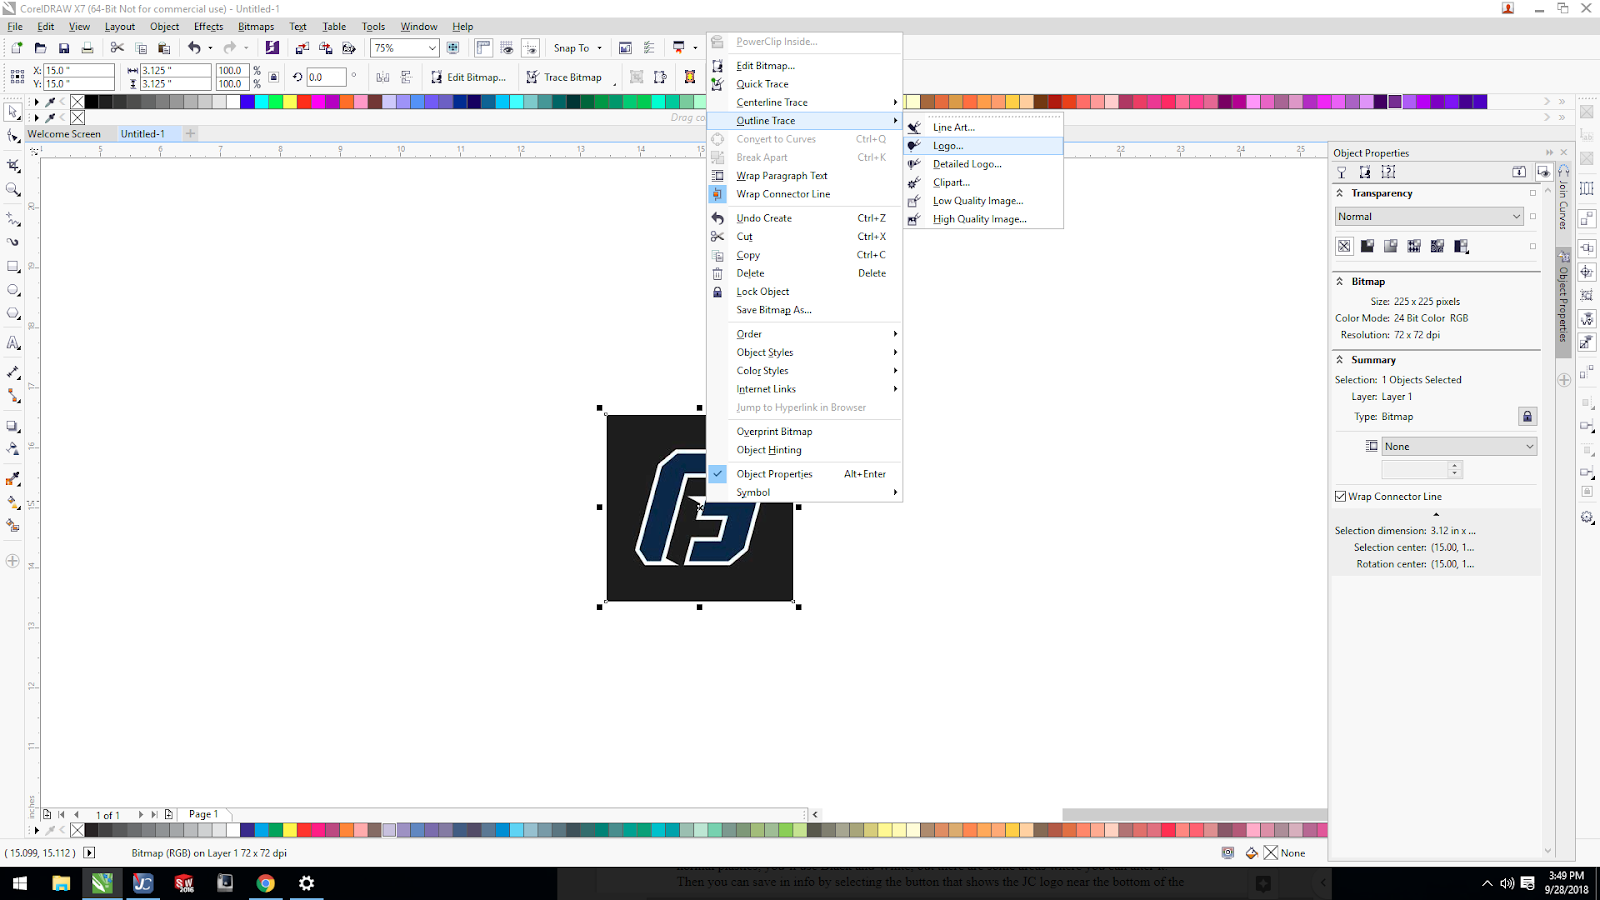The image size is (1600, 900).
Task: Select the Zoom tool in toolbox
Action: (13, 190)
